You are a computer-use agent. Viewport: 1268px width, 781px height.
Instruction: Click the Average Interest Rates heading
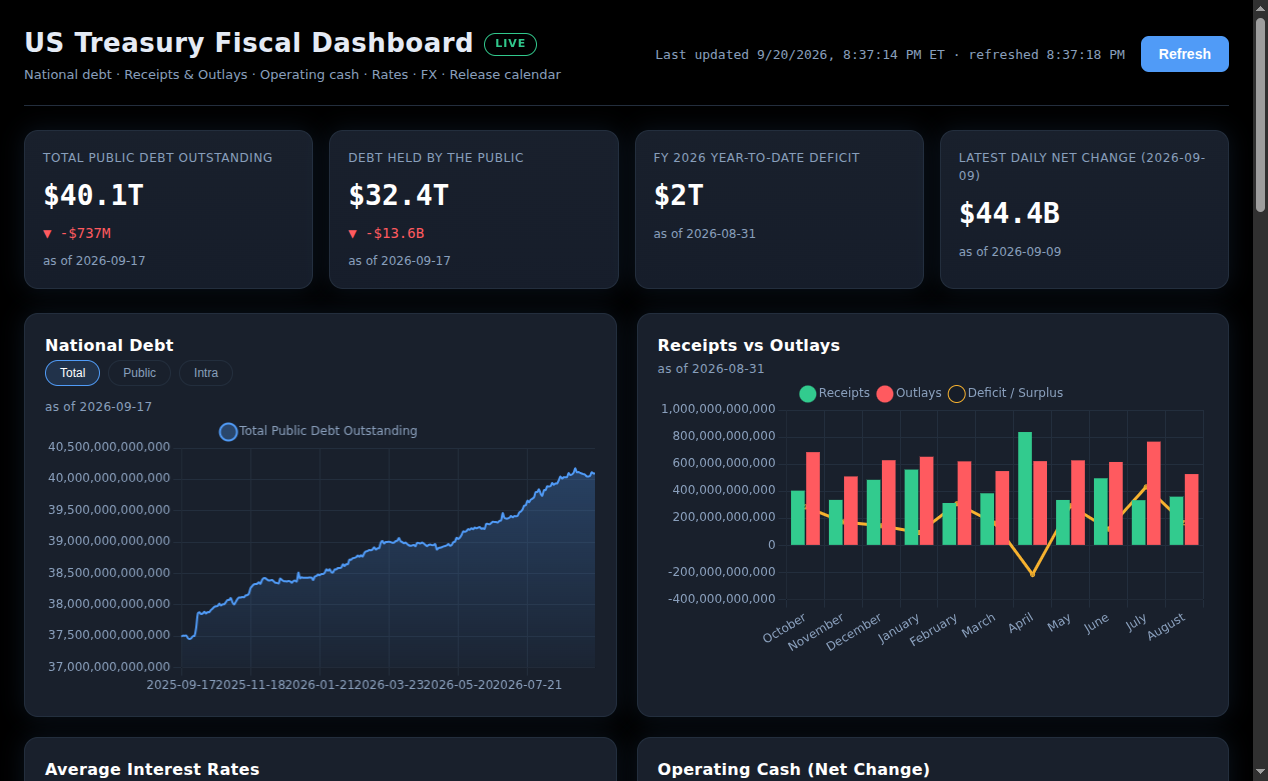tap(152, 769)
